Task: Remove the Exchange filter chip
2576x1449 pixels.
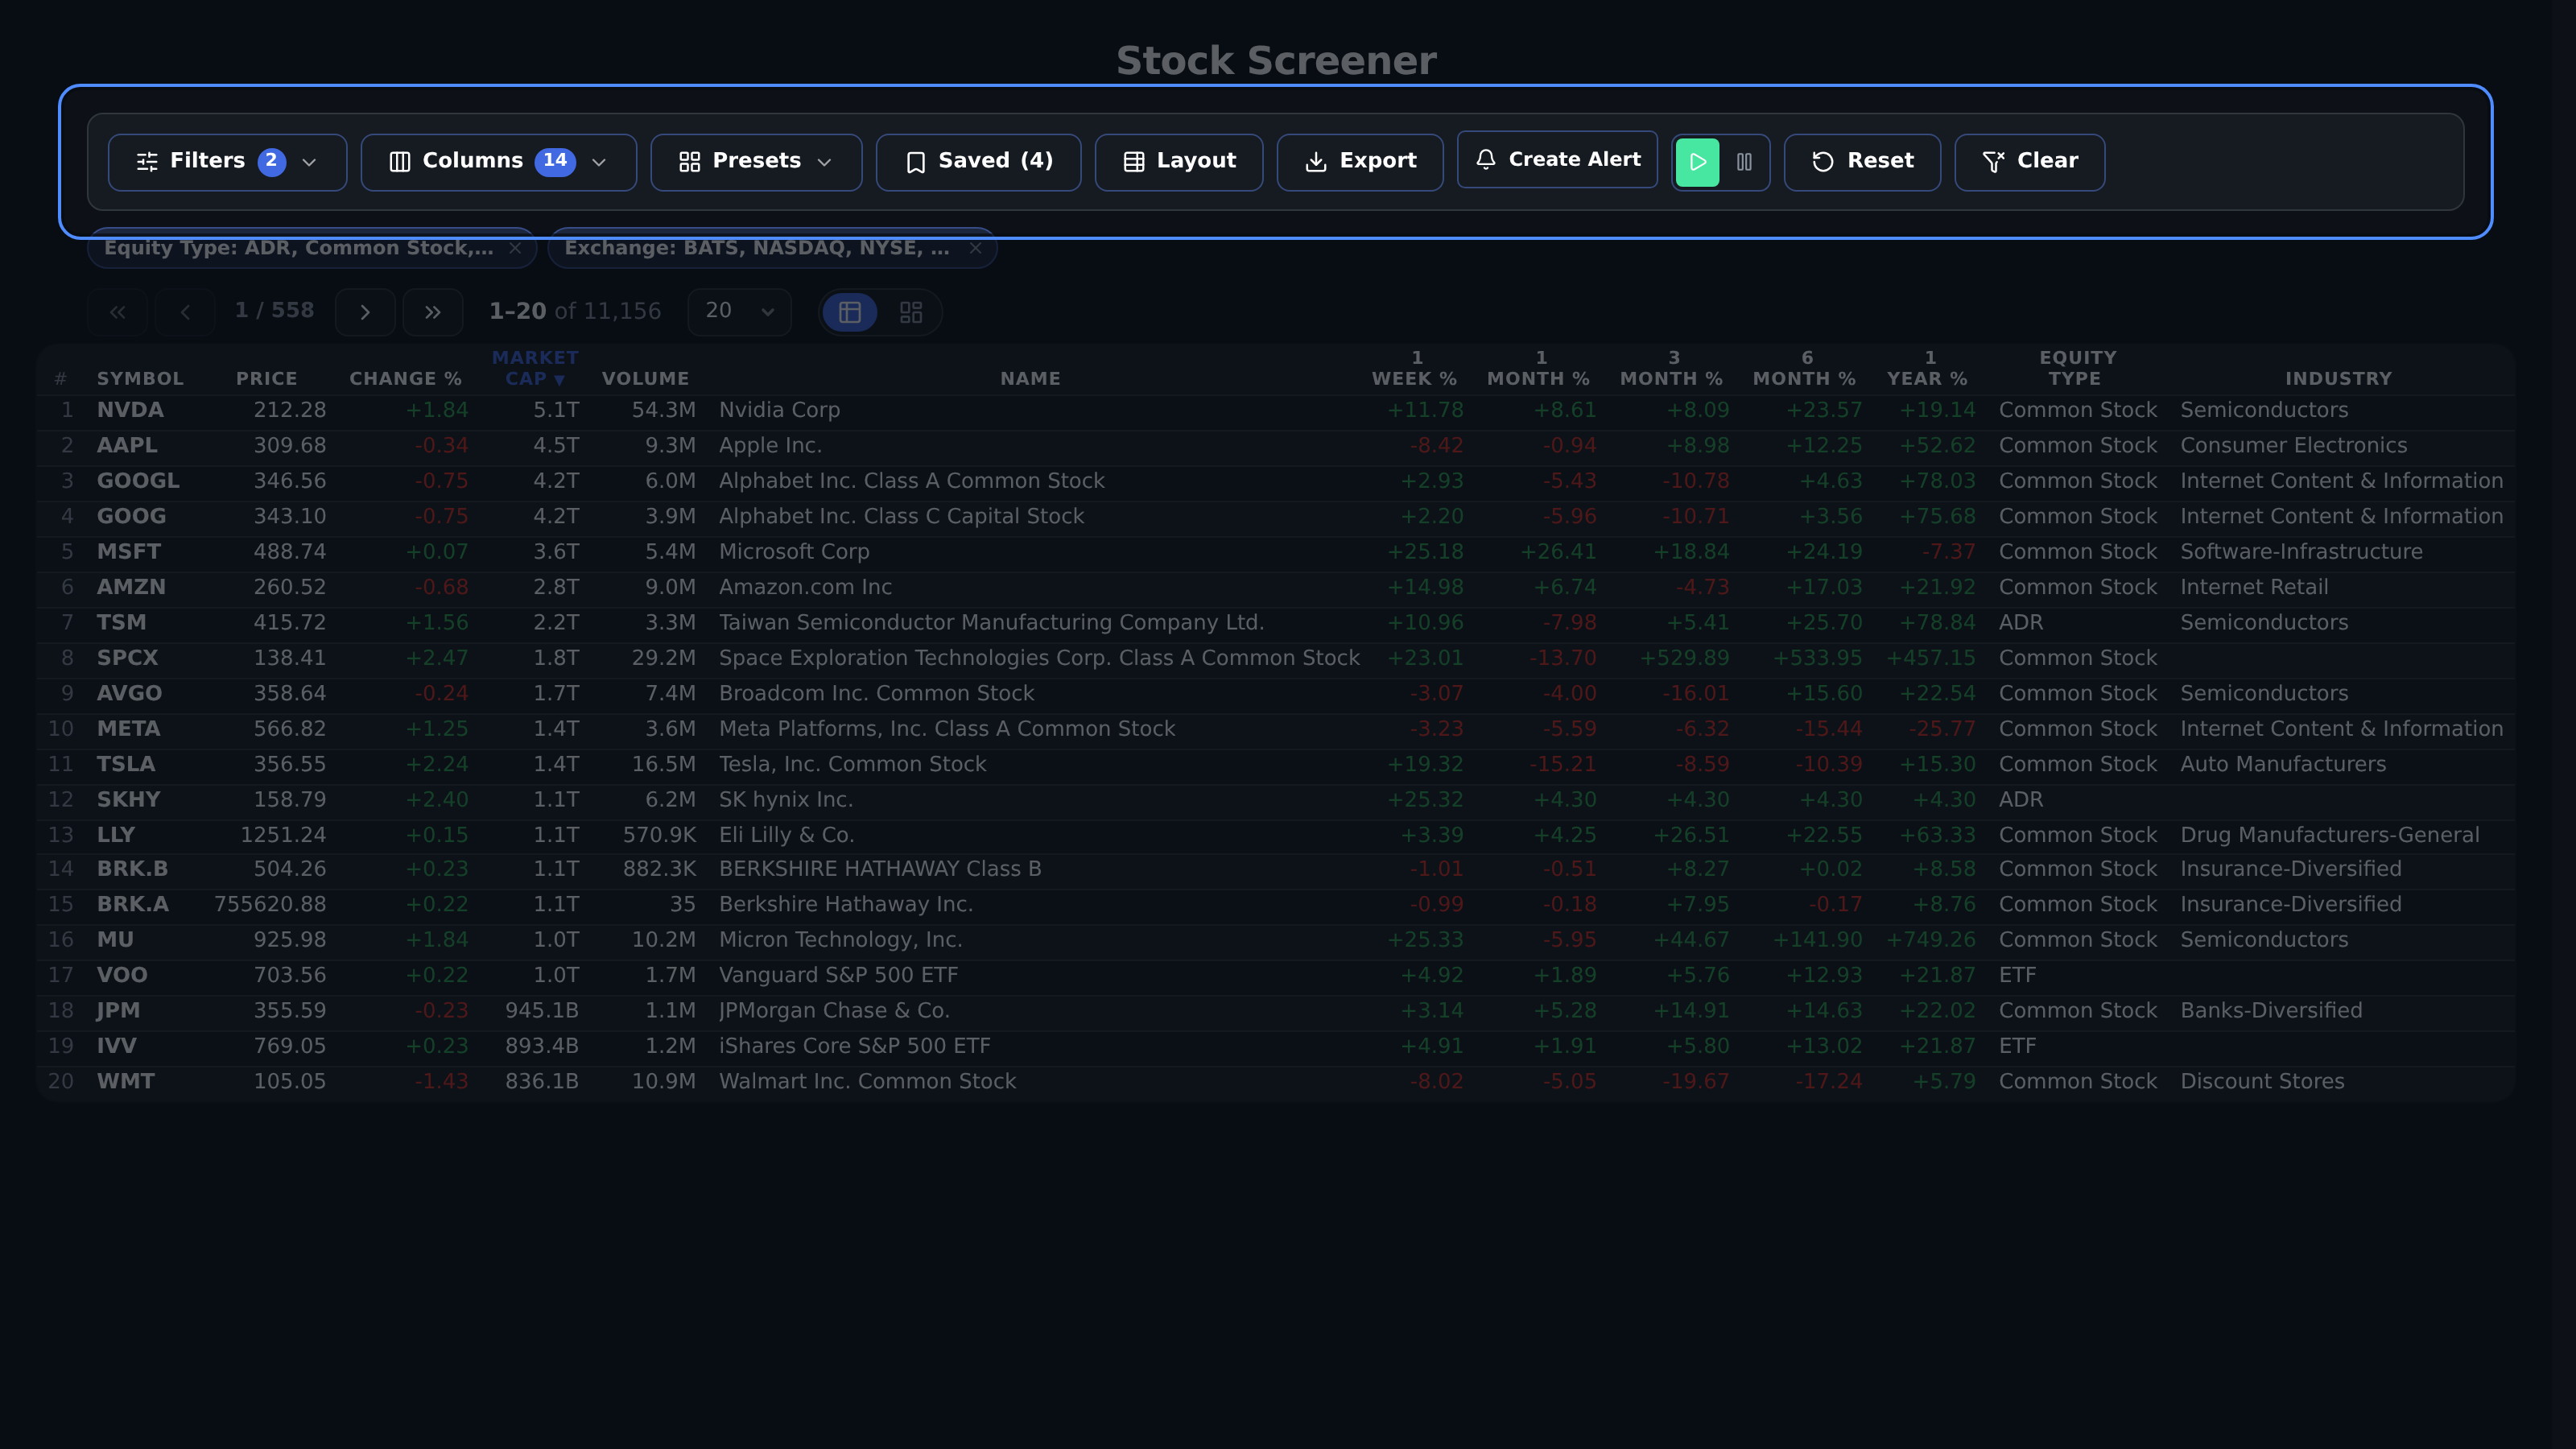Action: click(975, 249)
